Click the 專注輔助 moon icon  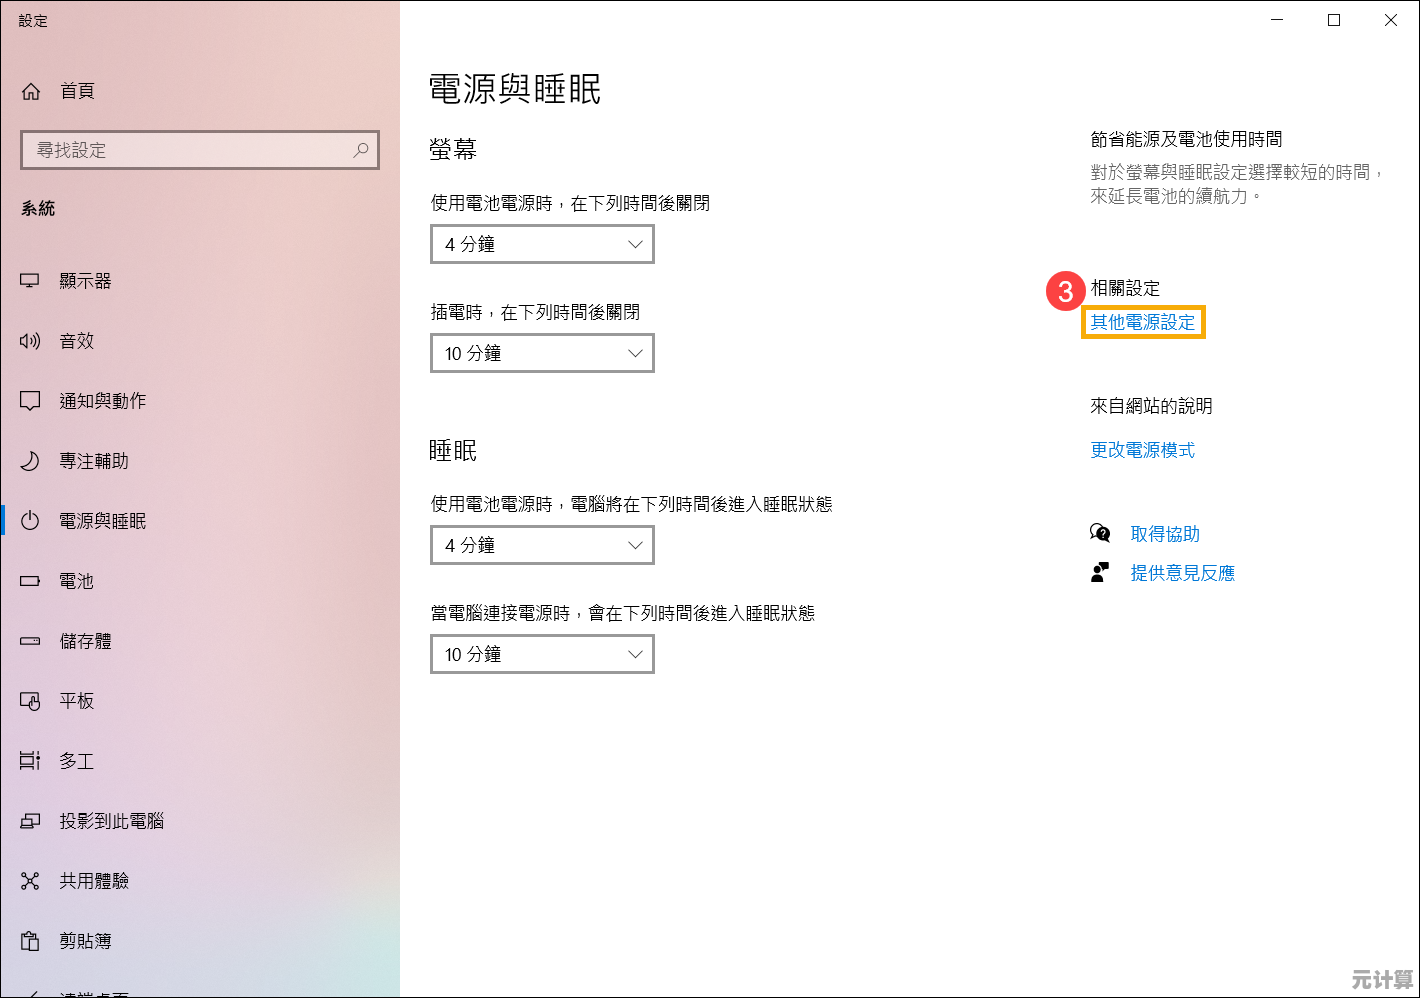30,461
